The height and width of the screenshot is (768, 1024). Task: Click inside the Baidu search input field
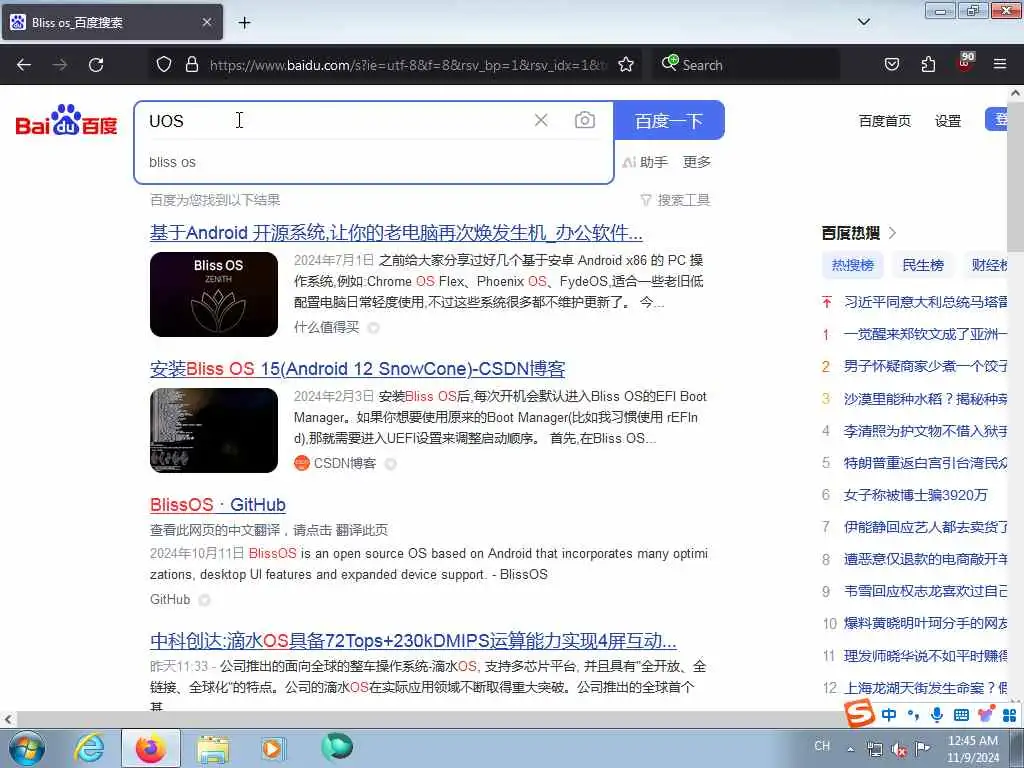pos(333,120)
